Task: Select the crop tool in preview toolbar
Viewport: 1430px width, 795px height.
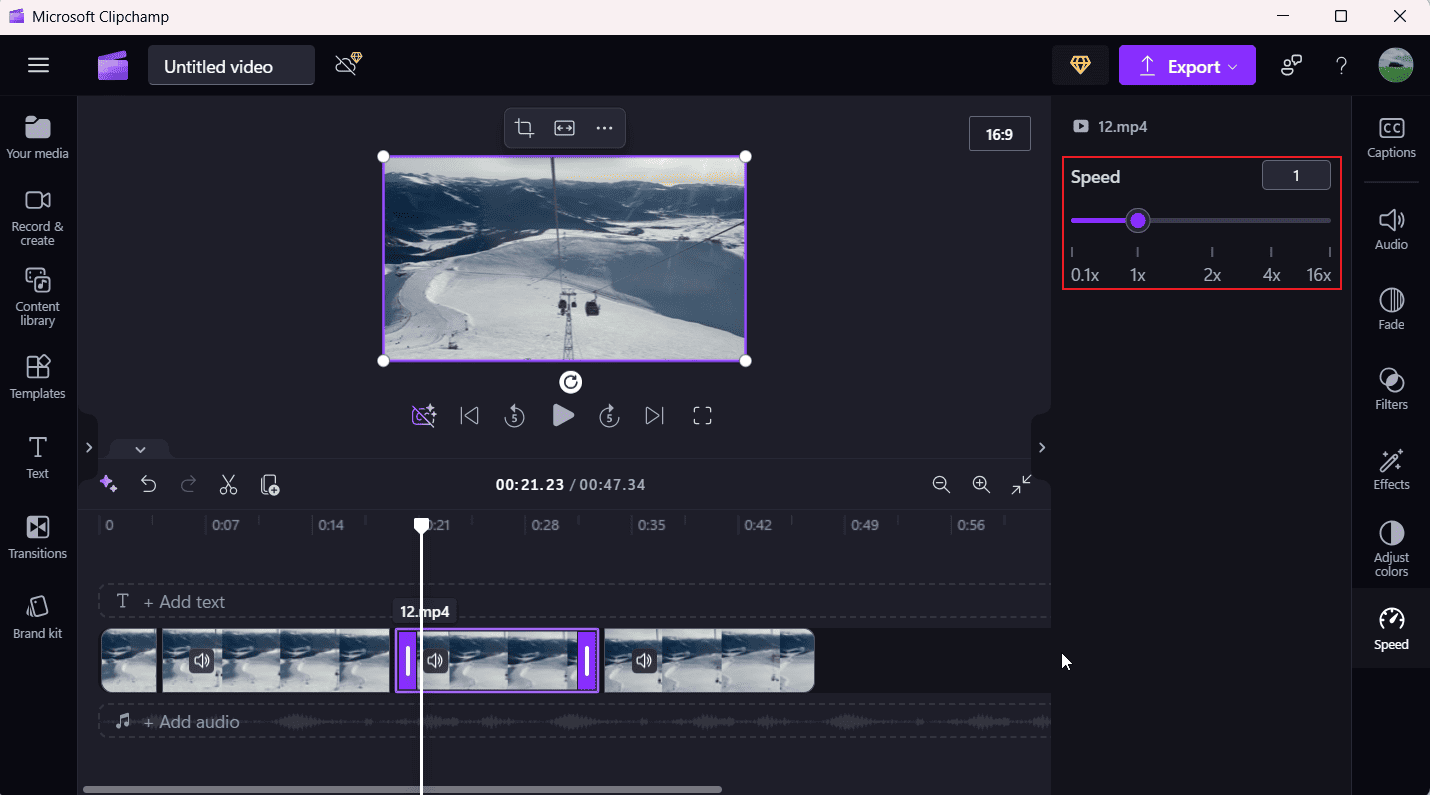Action: [x=524, y=128]
